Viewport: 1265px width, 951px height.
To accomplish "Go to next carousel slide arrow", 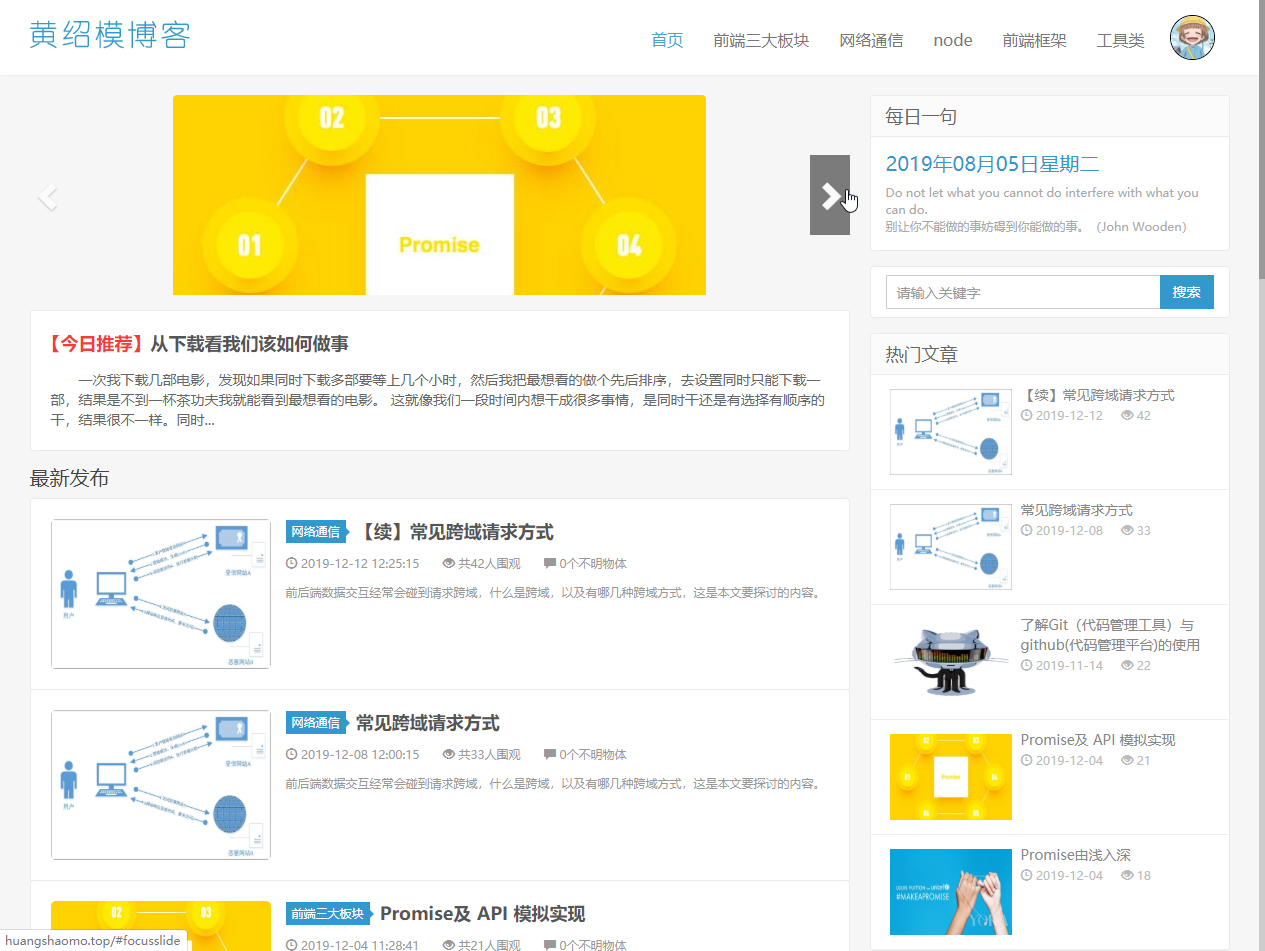I will pos(830,195).
